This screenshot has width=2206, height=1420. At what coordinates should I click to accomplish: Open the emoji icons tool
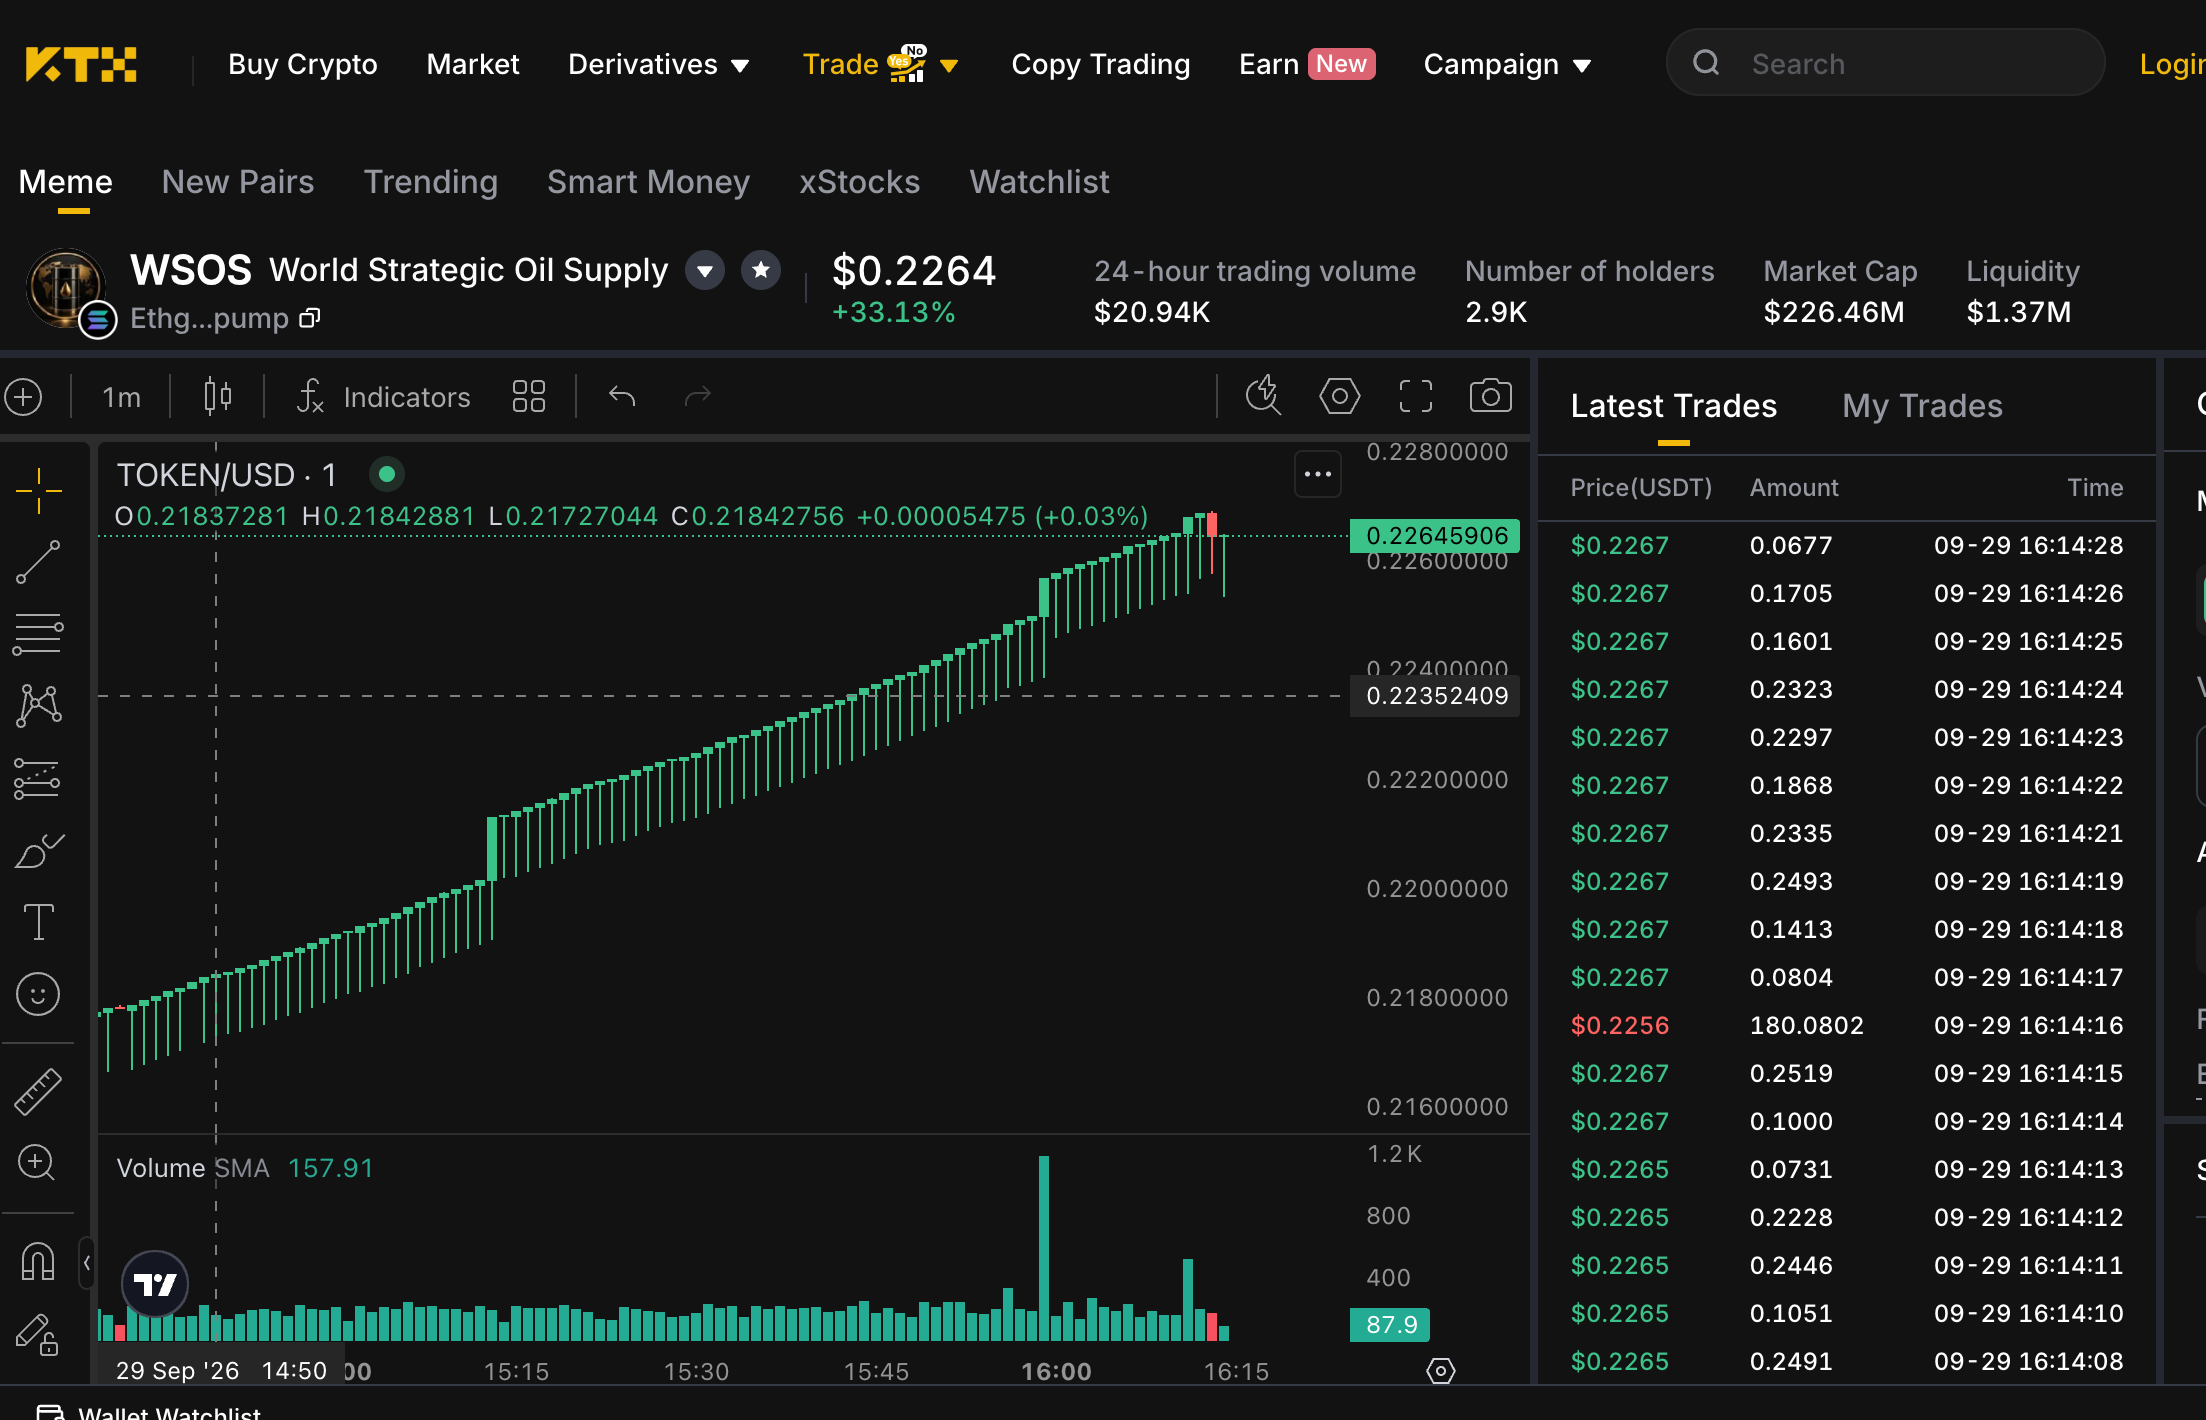(x=38, y=995)
